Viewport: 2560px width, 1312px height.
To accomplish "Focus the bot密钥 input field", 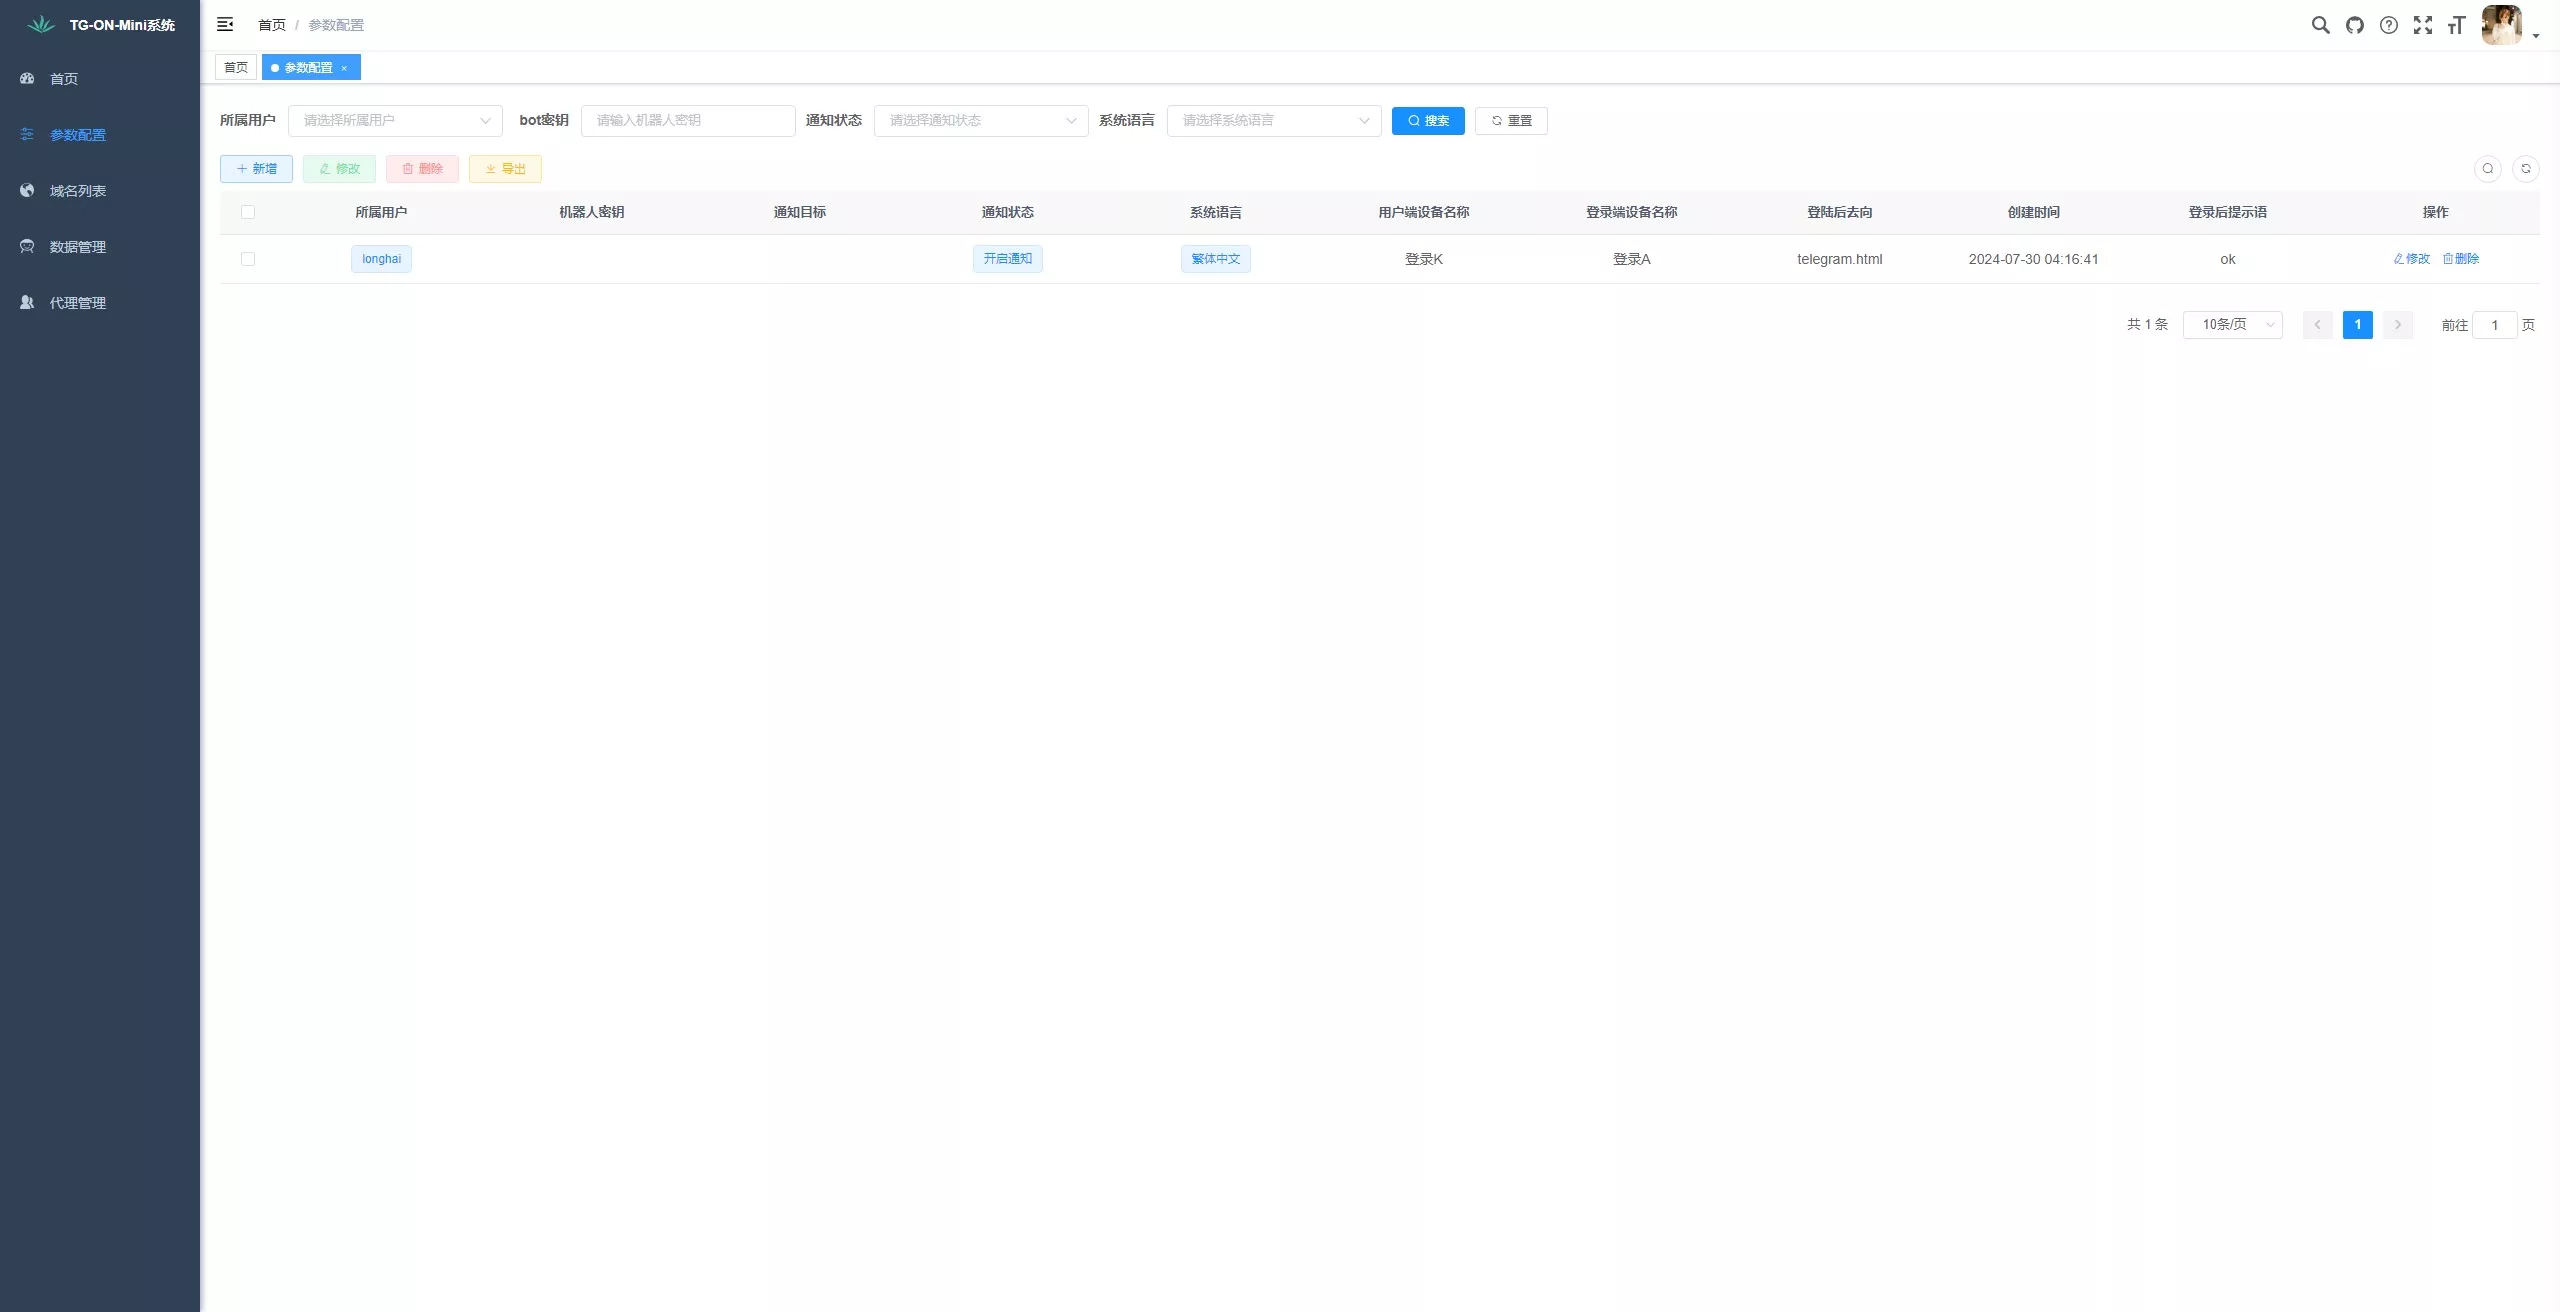I will (x=687, y=121).
